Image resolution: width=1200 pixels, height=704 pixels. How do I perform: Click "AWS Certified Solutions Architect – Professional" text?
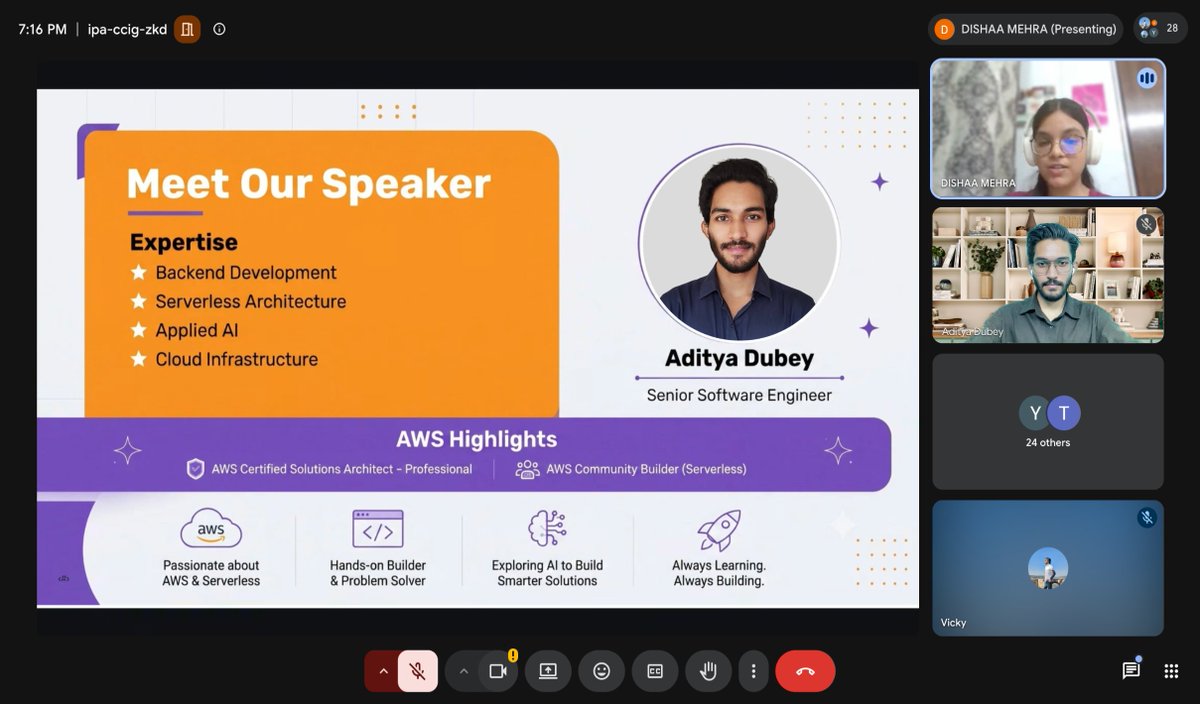342,469
